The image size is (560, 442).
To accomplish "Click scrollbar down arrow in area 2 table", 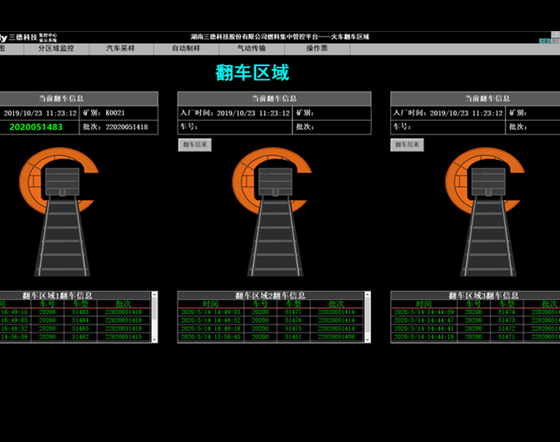I will (368, 340).
